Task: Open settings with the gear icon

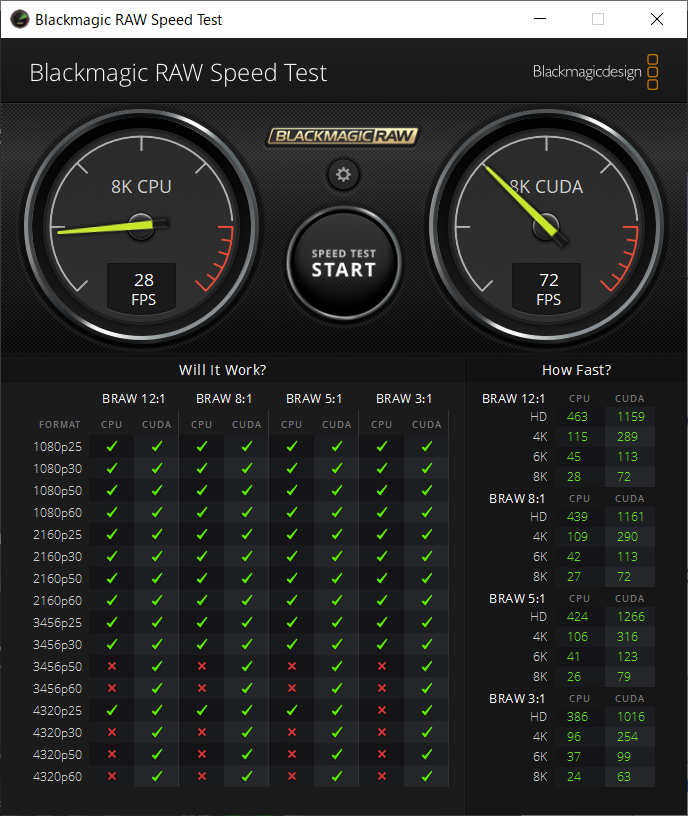Action: coord(343,174)
